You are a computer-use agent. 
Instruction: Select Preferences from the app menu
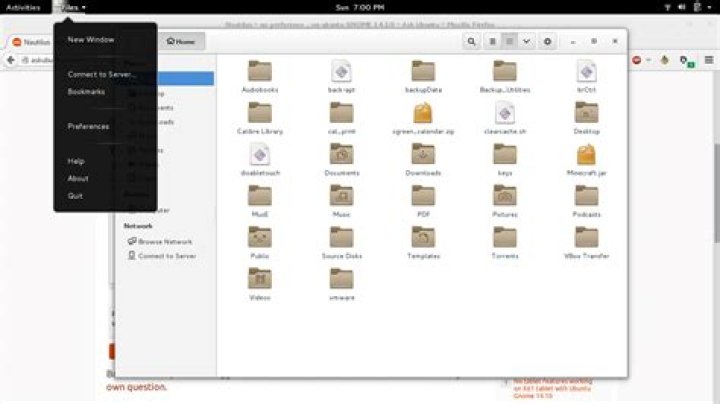(88, 126)
